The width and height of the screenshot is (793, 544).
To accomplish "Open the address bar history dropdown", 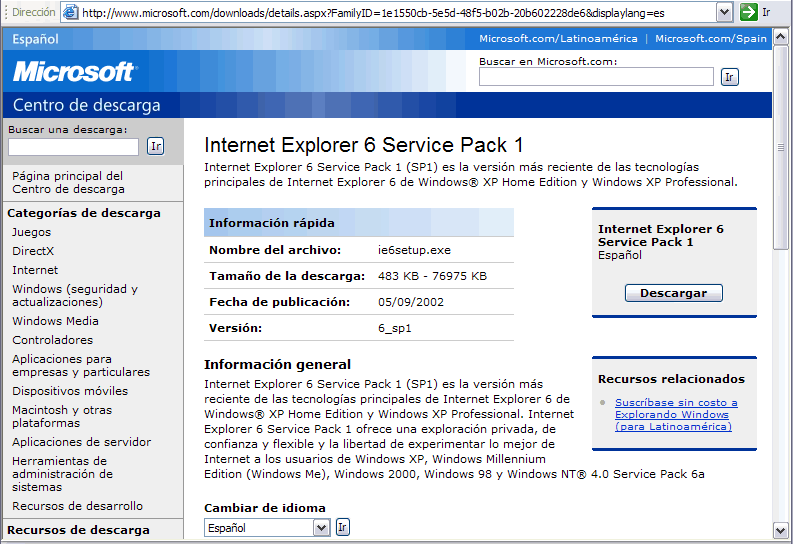I will [724, 12].
